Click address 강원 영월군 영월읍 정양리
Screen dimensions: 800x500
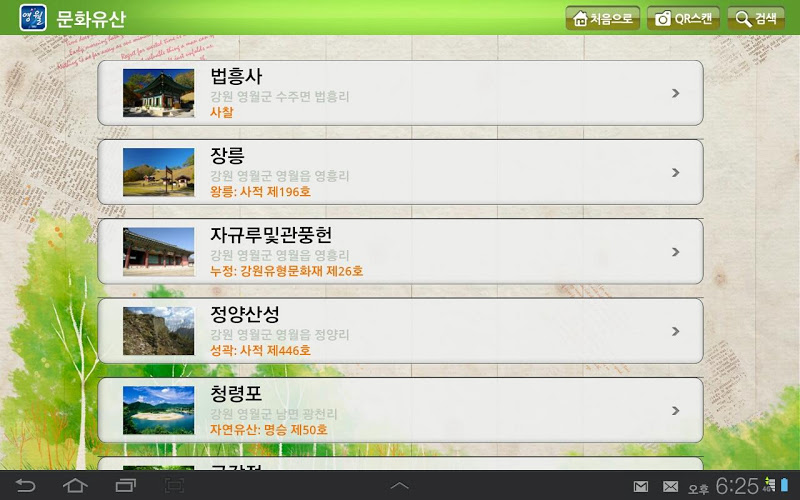pyautogui.click(x=280, y=335)
